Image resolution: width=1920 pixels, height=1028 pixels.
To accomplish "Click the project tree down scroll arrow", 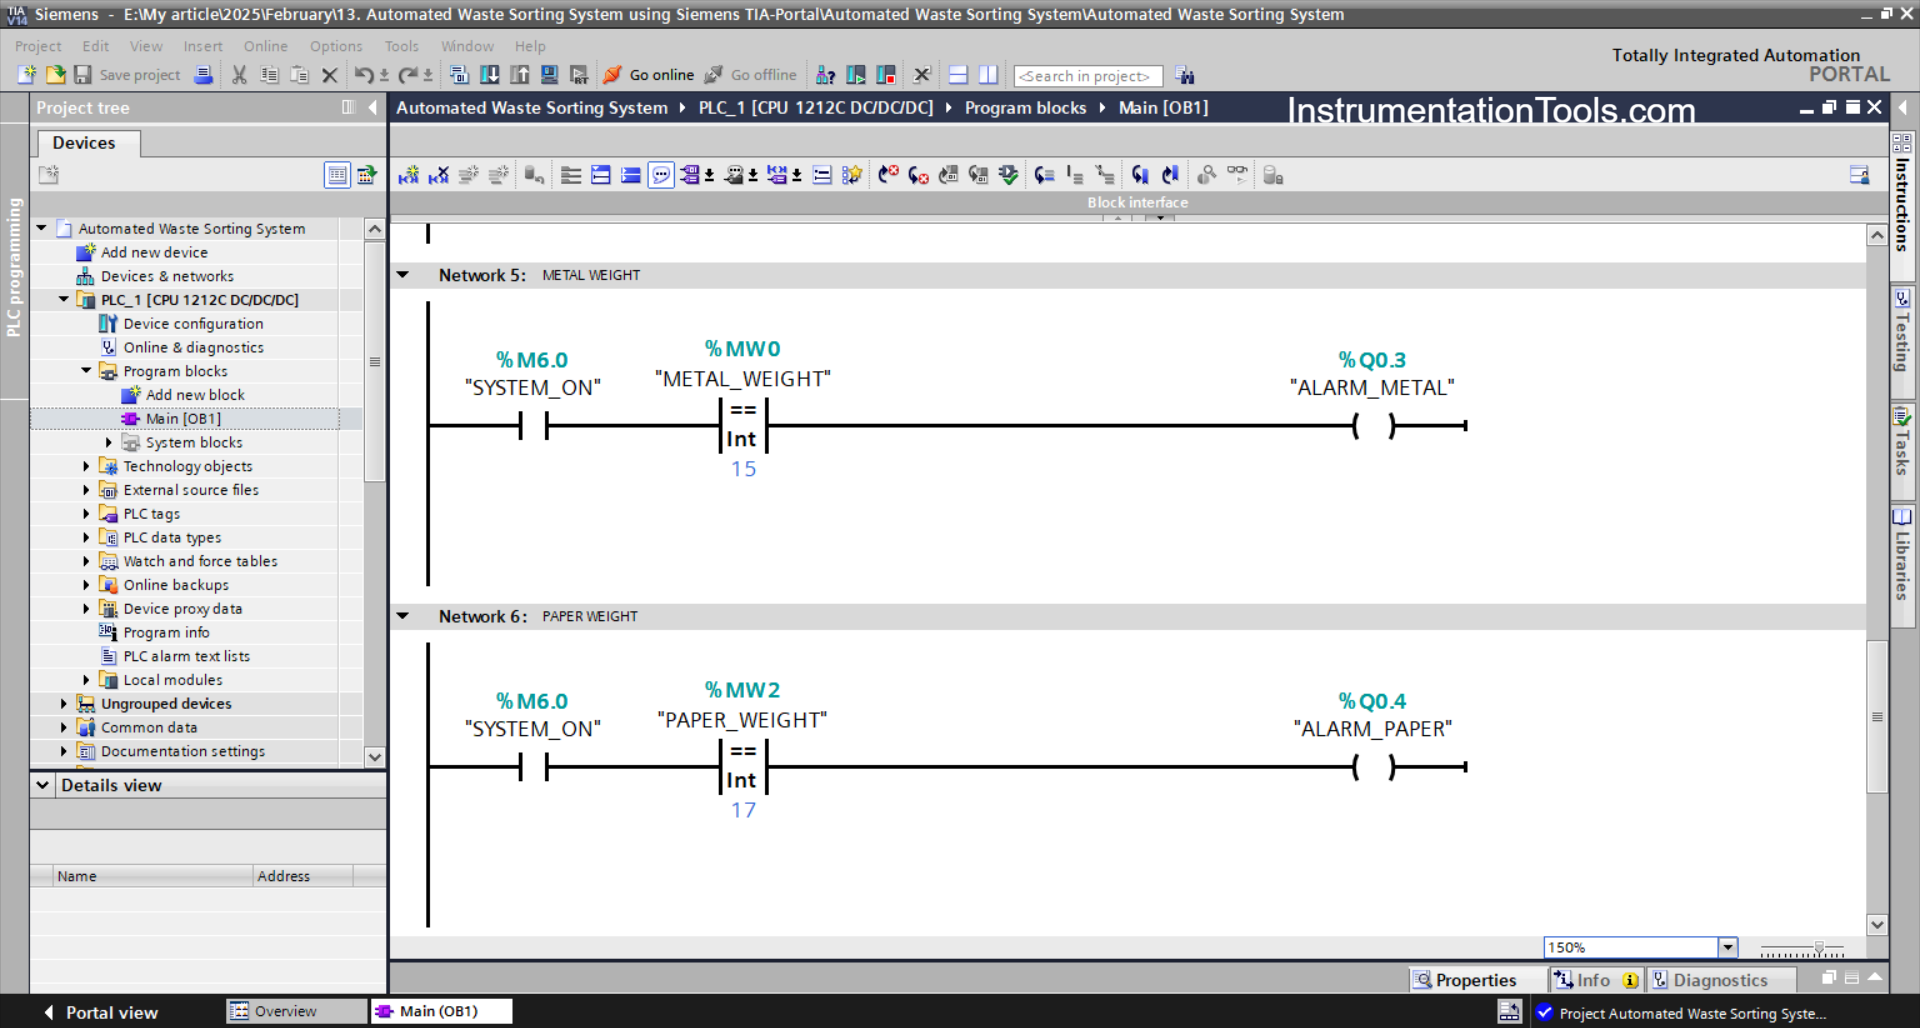I will click(x=375, y=757).
